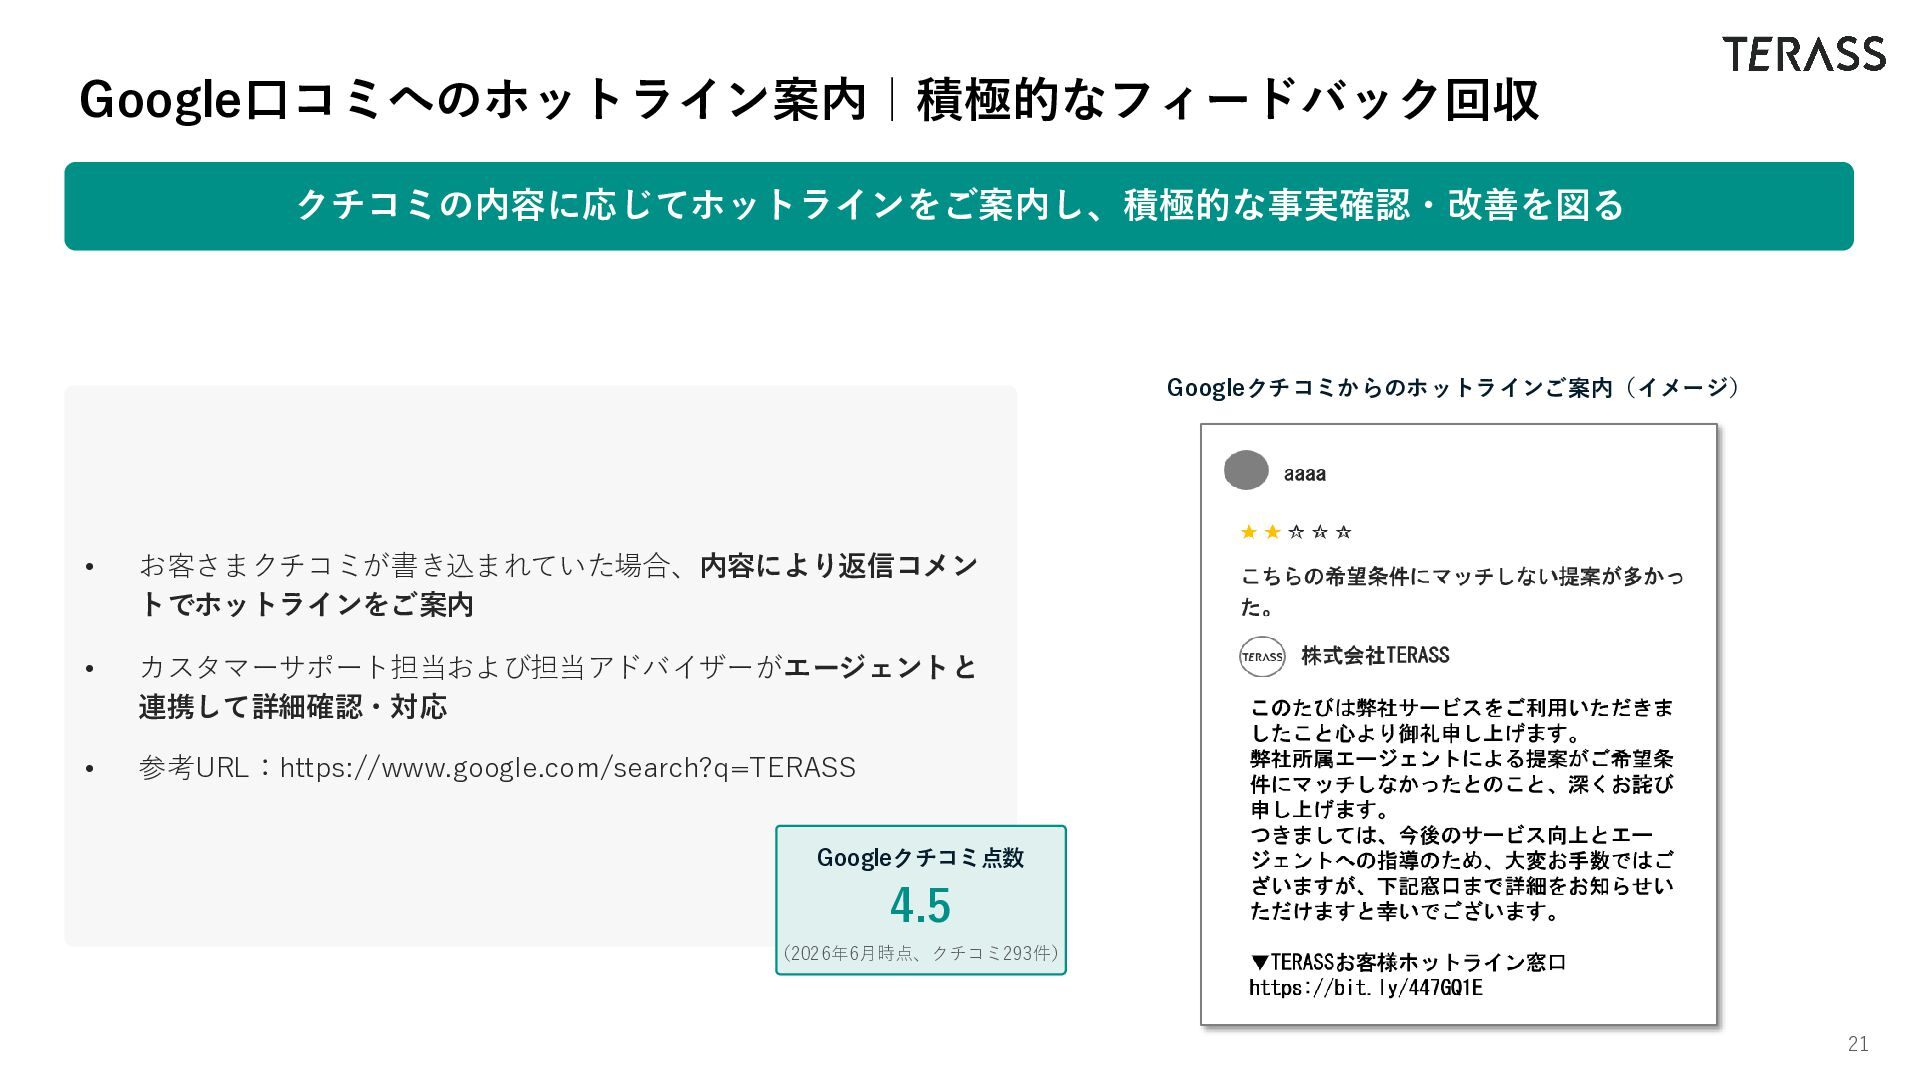Click the round TERASS company reply logo
Viewport: 1920px width, 1080px height.
(x=1262, y=657)
